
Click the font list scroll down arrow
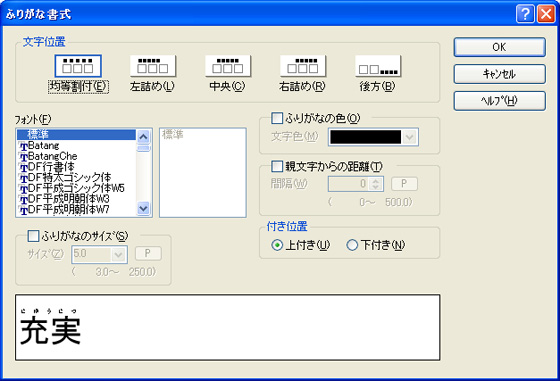[144, 208]
